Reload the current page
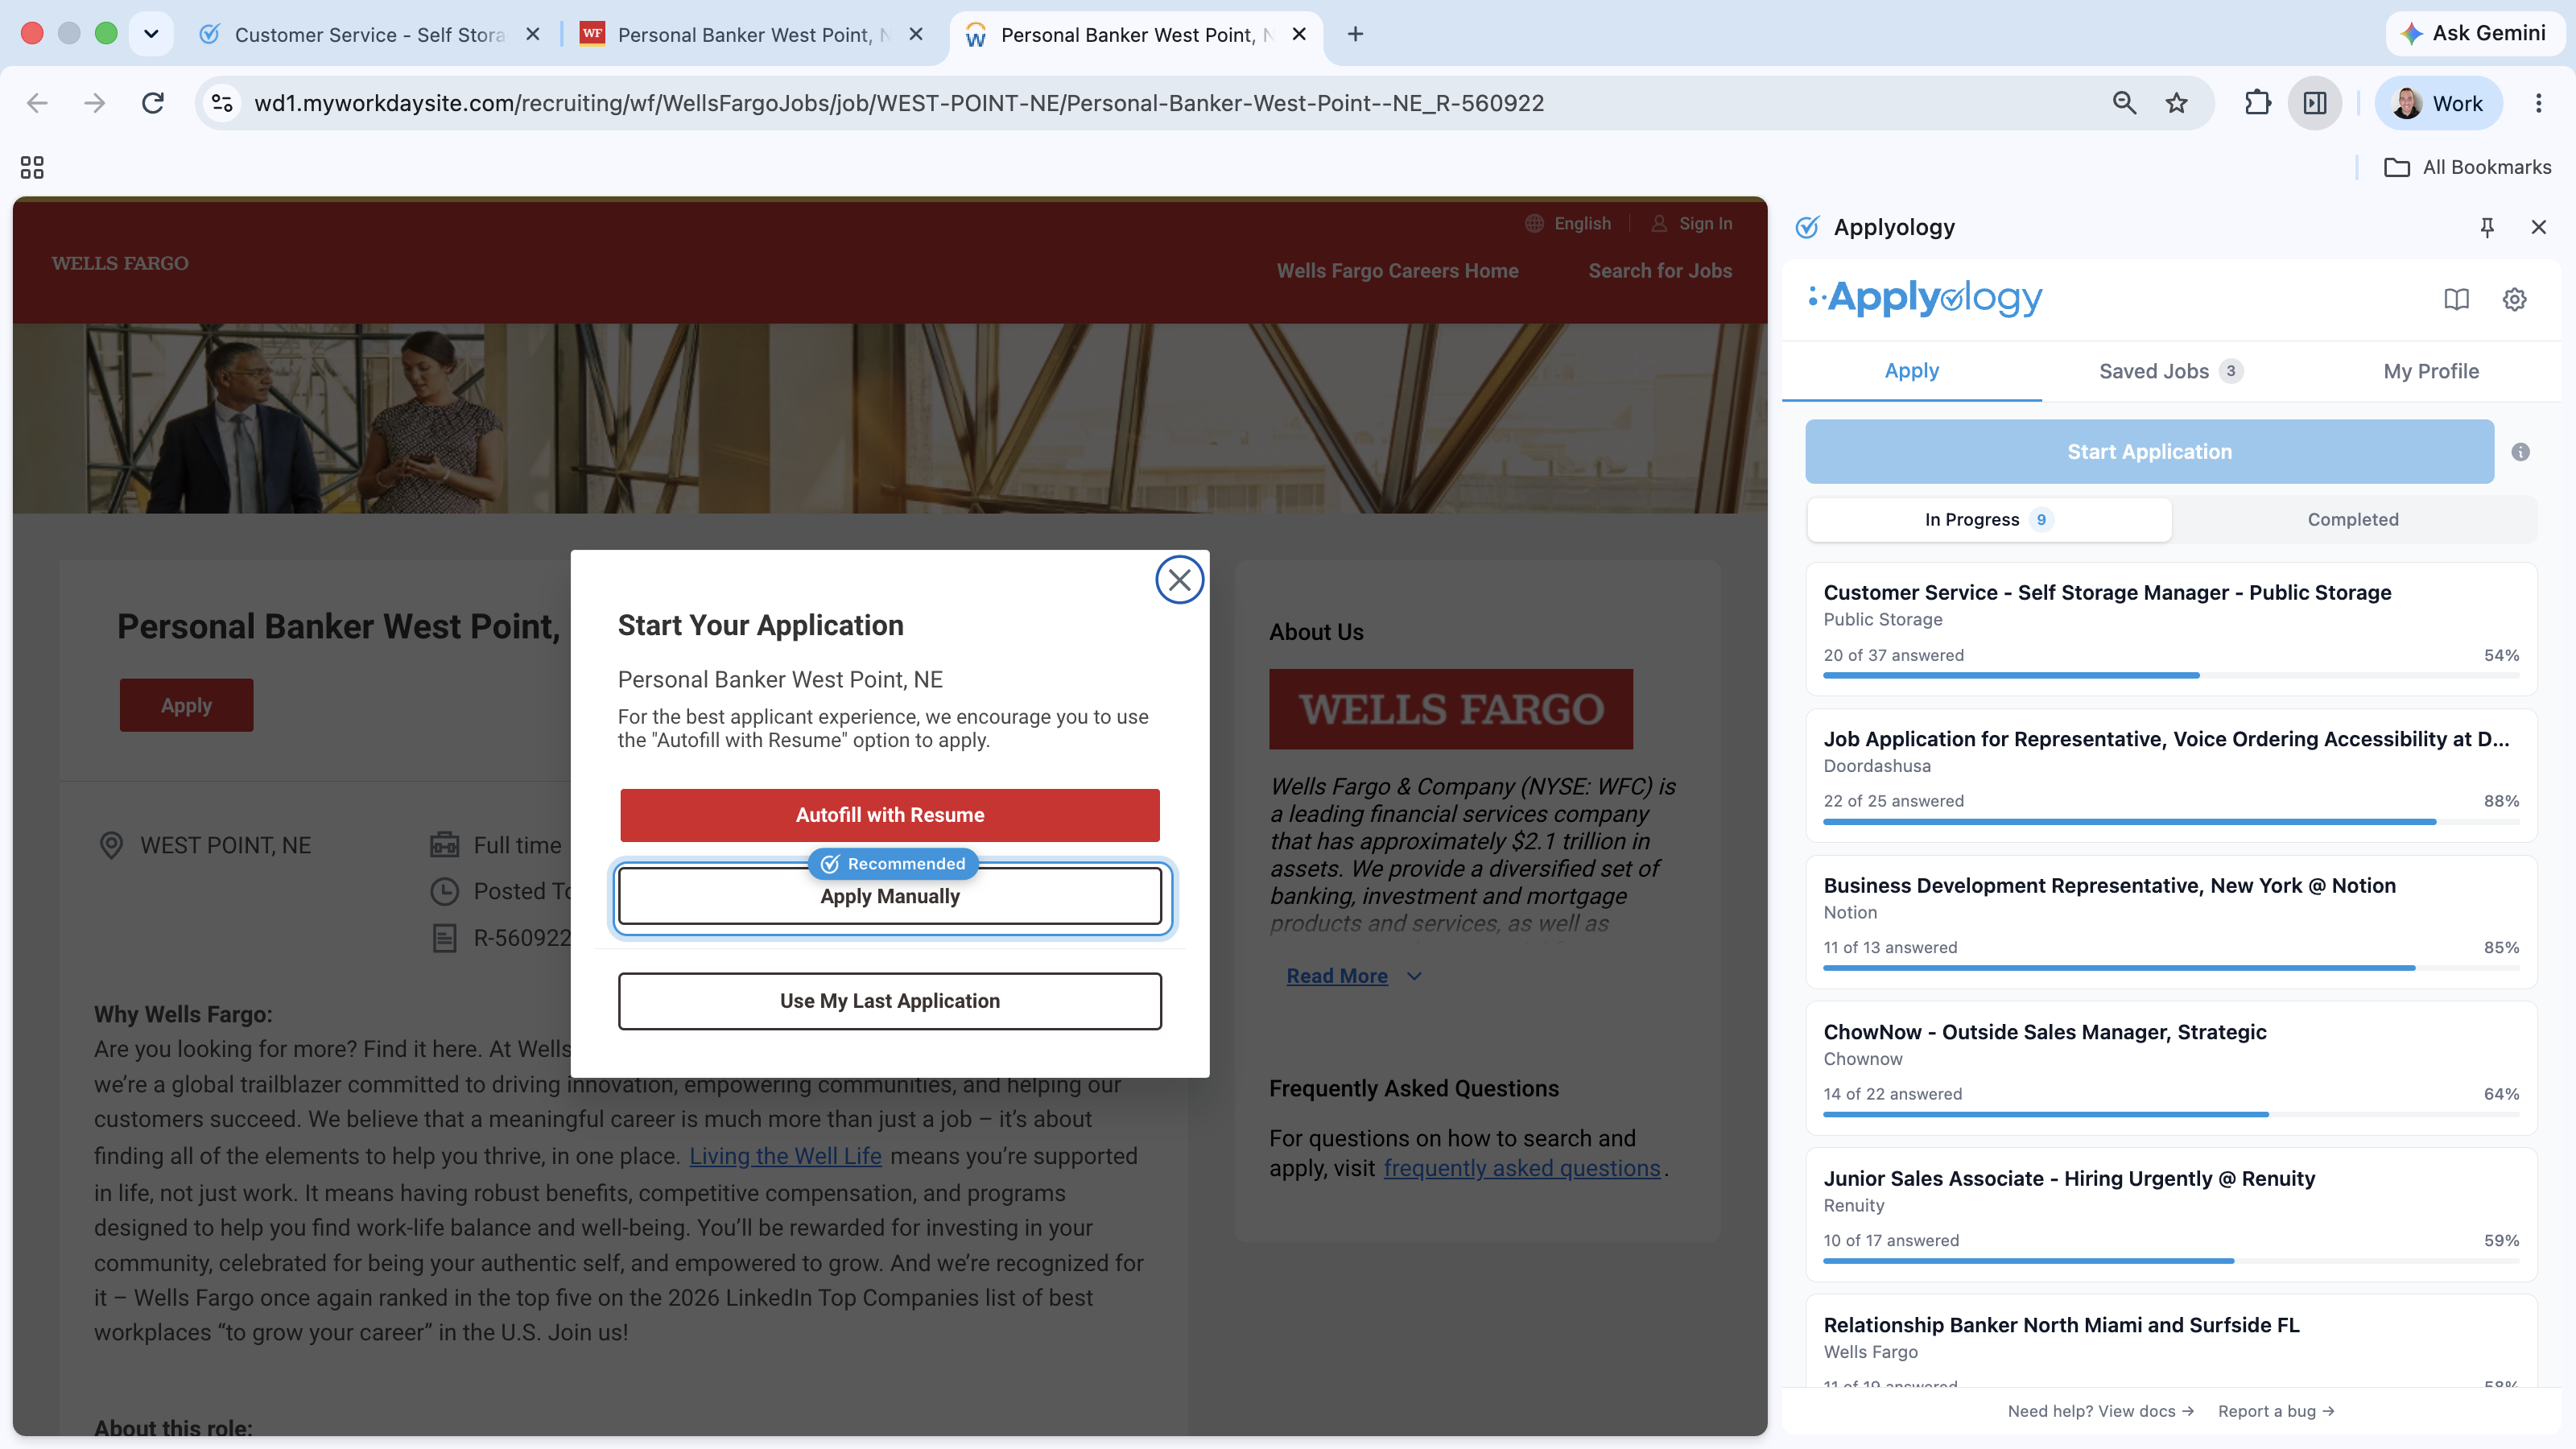The width and height of the screenshot is (2576, 1449). (x=152, y=103)
